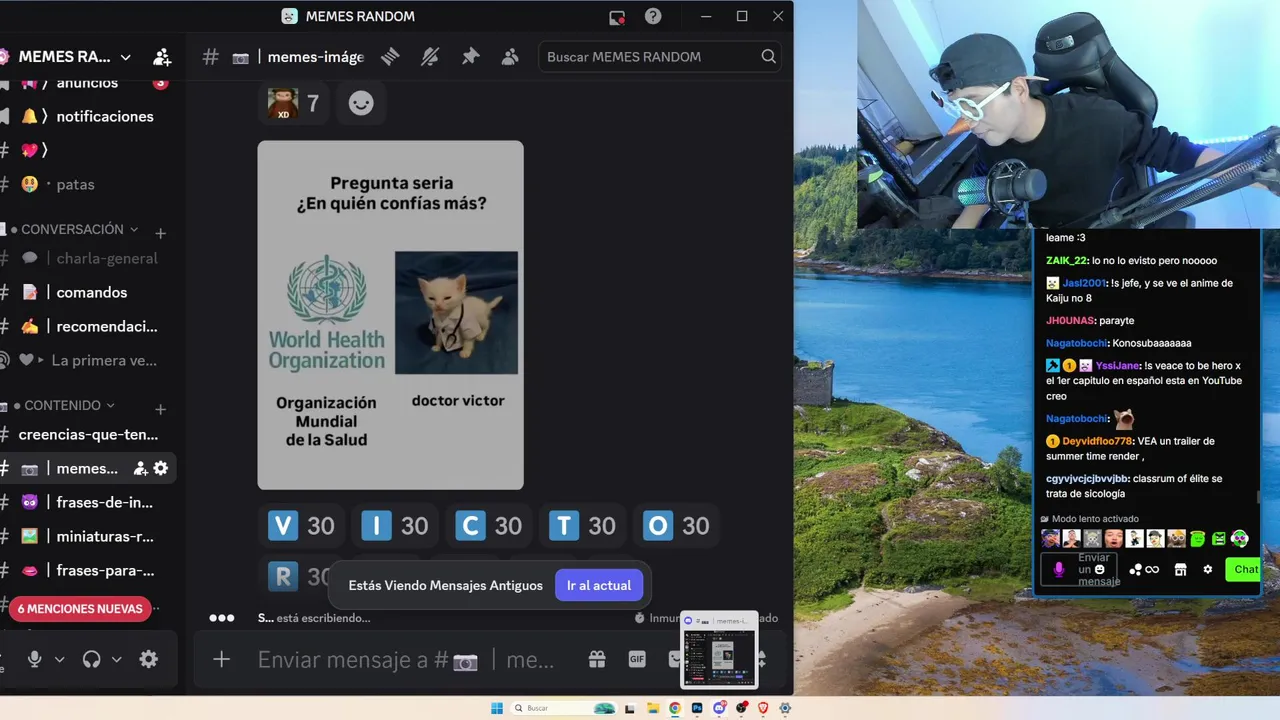Click the invite people icon near server name
Image resolution: width=1280 pixels, height=720 pixels.
(162, 57)
